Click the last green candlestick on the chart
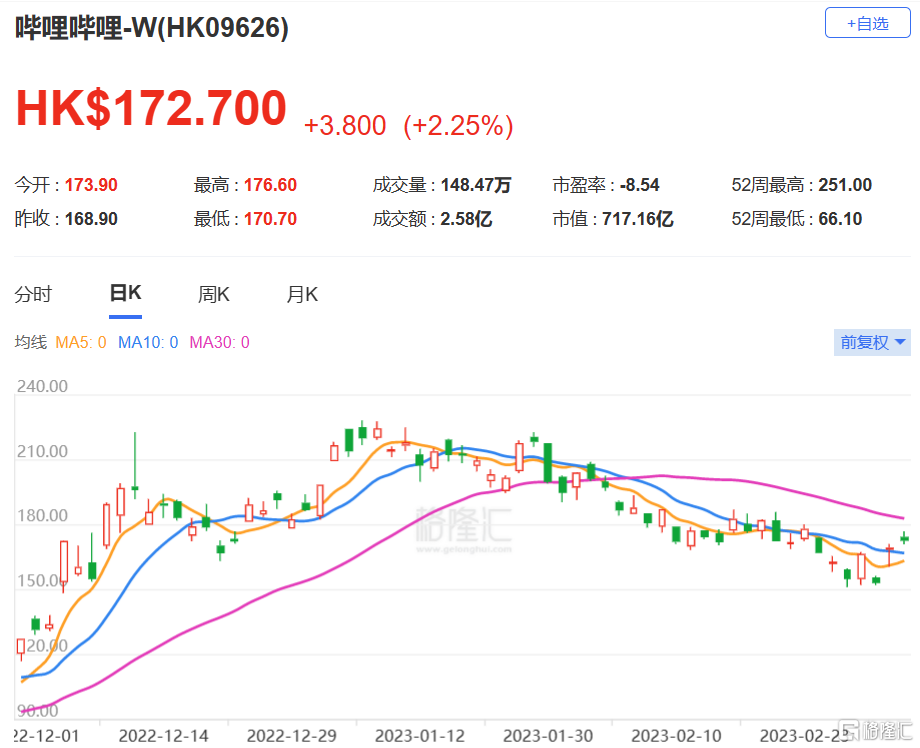Viewport: 920px width, 748px height. [904, 538]
